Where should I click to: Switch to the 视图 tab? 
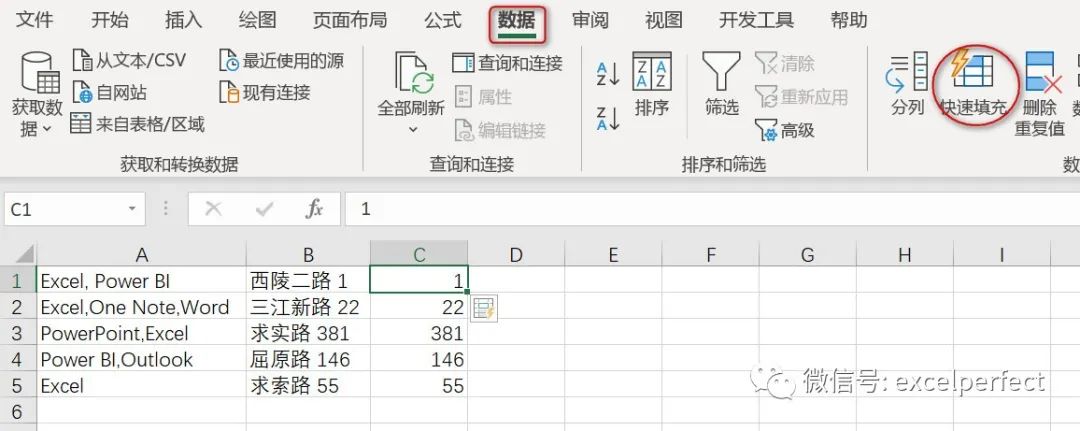click(664, 20)
